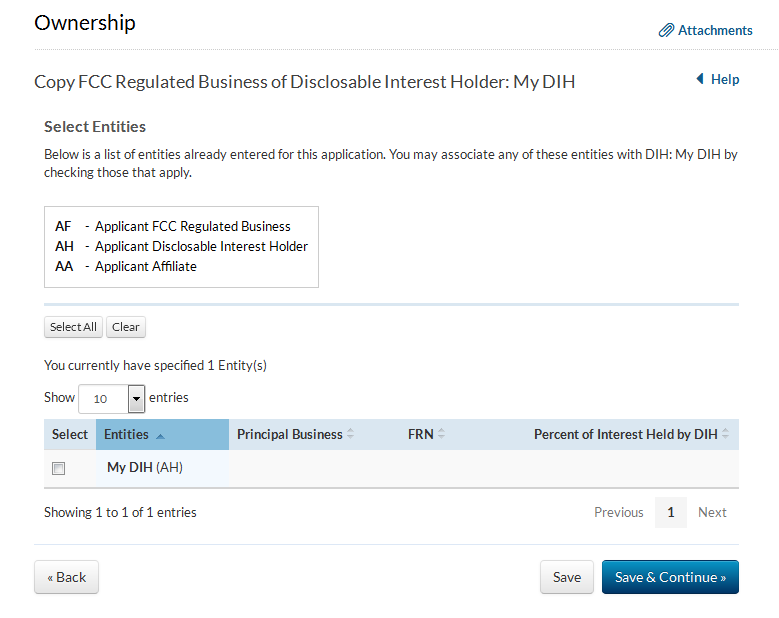Open the Help link
The height and width of the screenshot is (618, 779).
[x=725, y=79]
